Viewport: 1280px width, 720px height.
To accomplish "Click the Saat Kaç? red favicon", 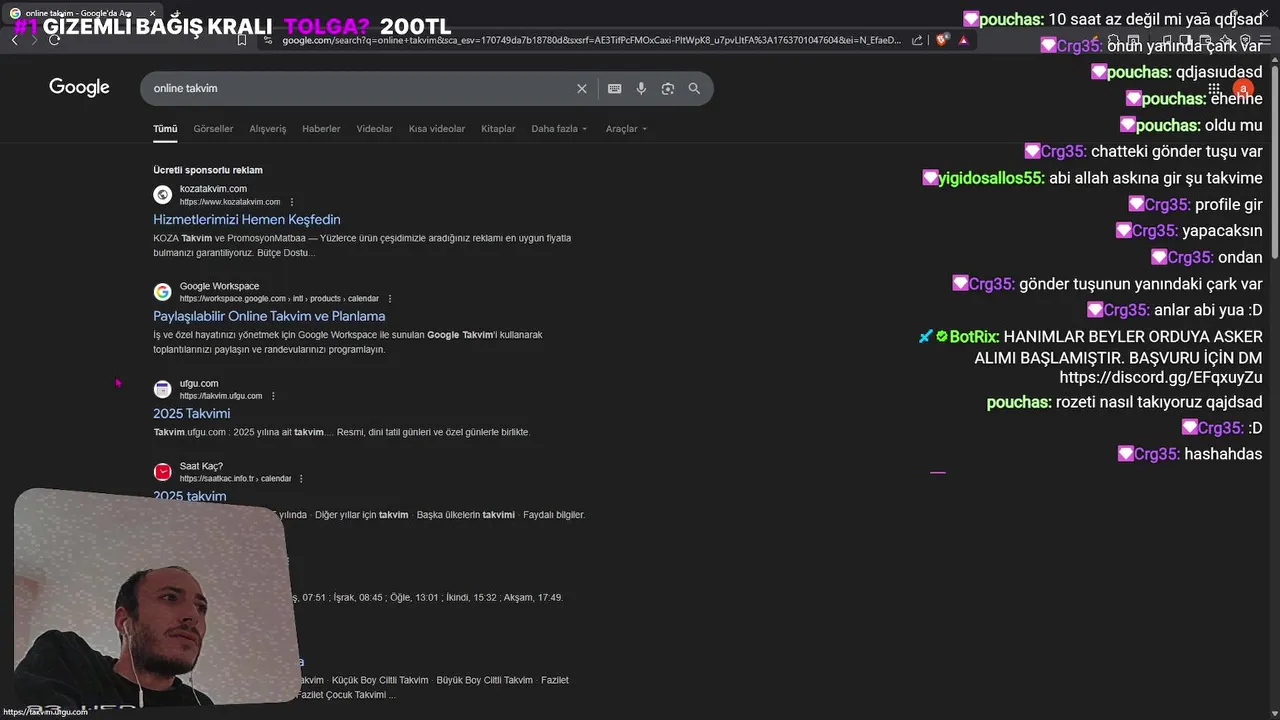I will (x=162, y=472).
